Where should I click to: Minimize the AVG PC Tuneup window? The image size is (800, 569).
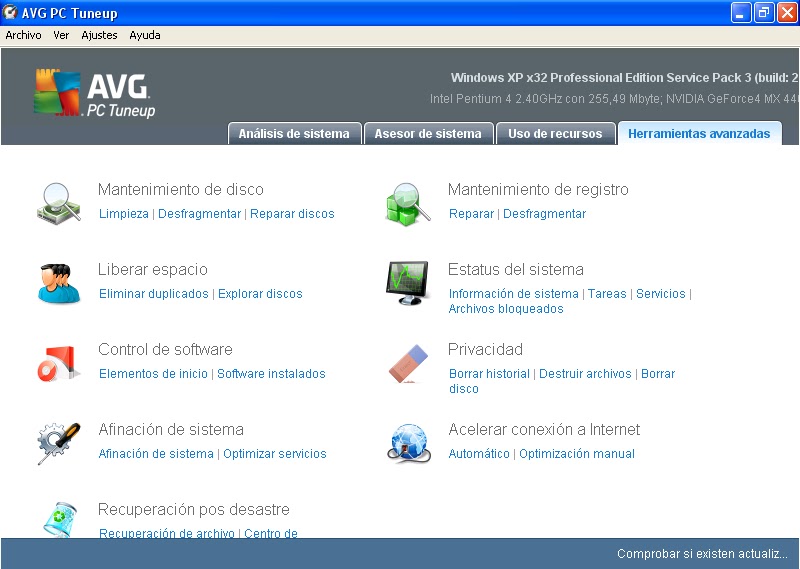coord(741,13)
